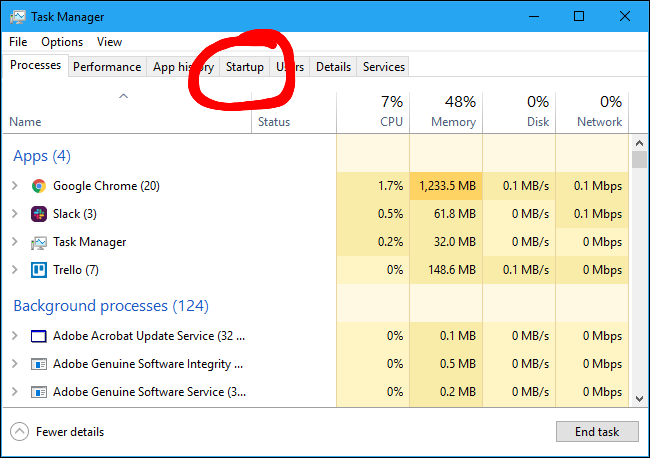Click the scrollbar down arrow
The height and width of the screenshot is (458, 650).
click(639, 399)
